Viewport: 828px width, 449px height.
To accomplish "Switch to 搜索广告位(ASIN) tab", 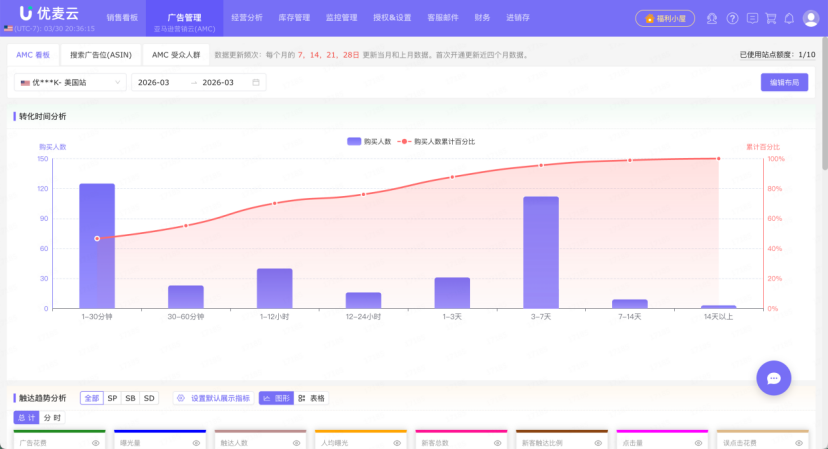I will point(99,55).
